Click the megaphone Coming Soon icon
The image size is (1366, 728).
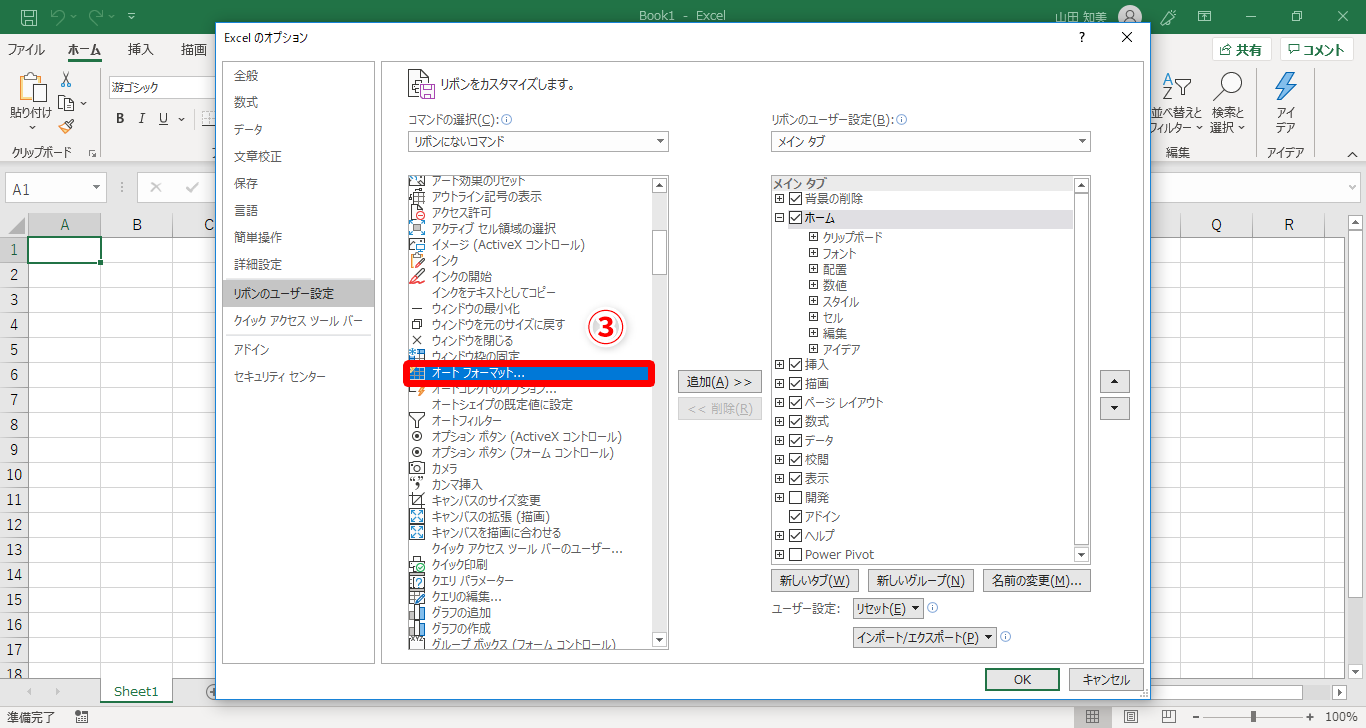pos(1167,16)
